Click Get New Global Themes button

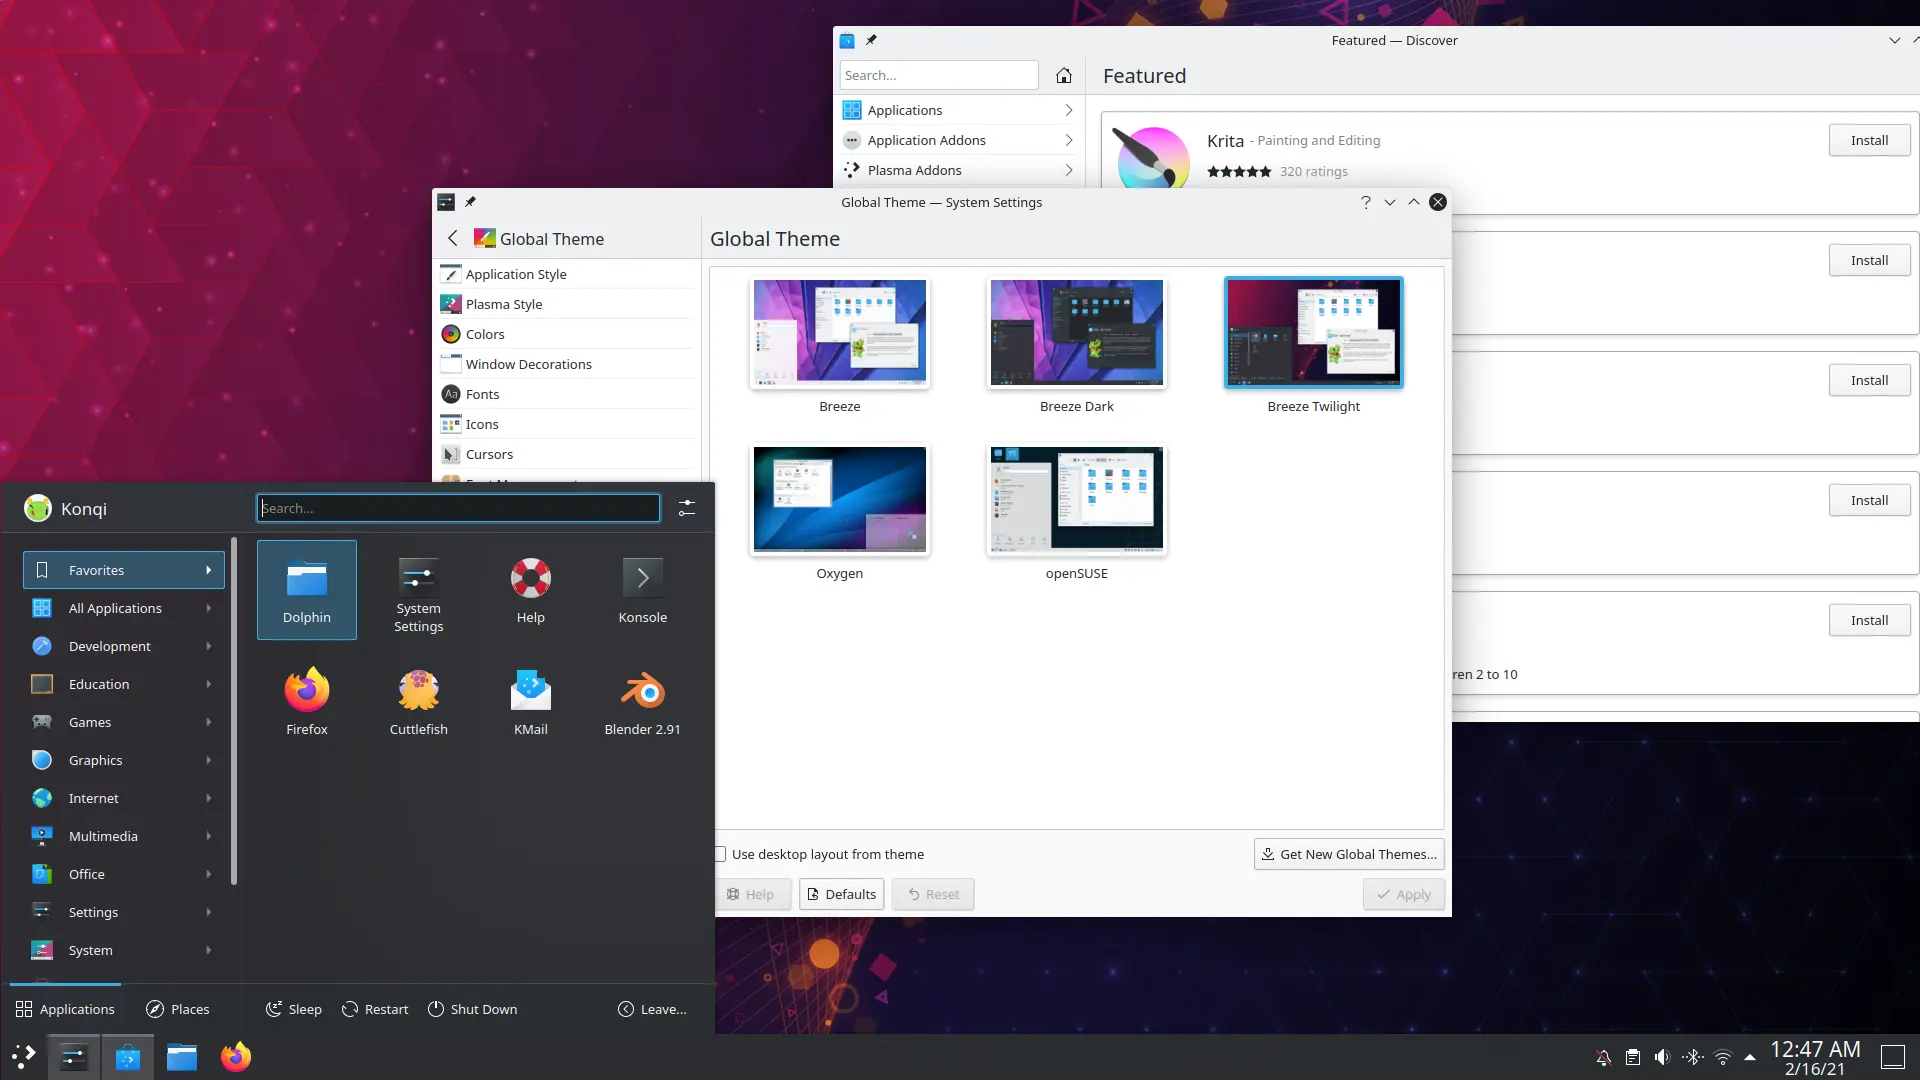pos(1348,853)
